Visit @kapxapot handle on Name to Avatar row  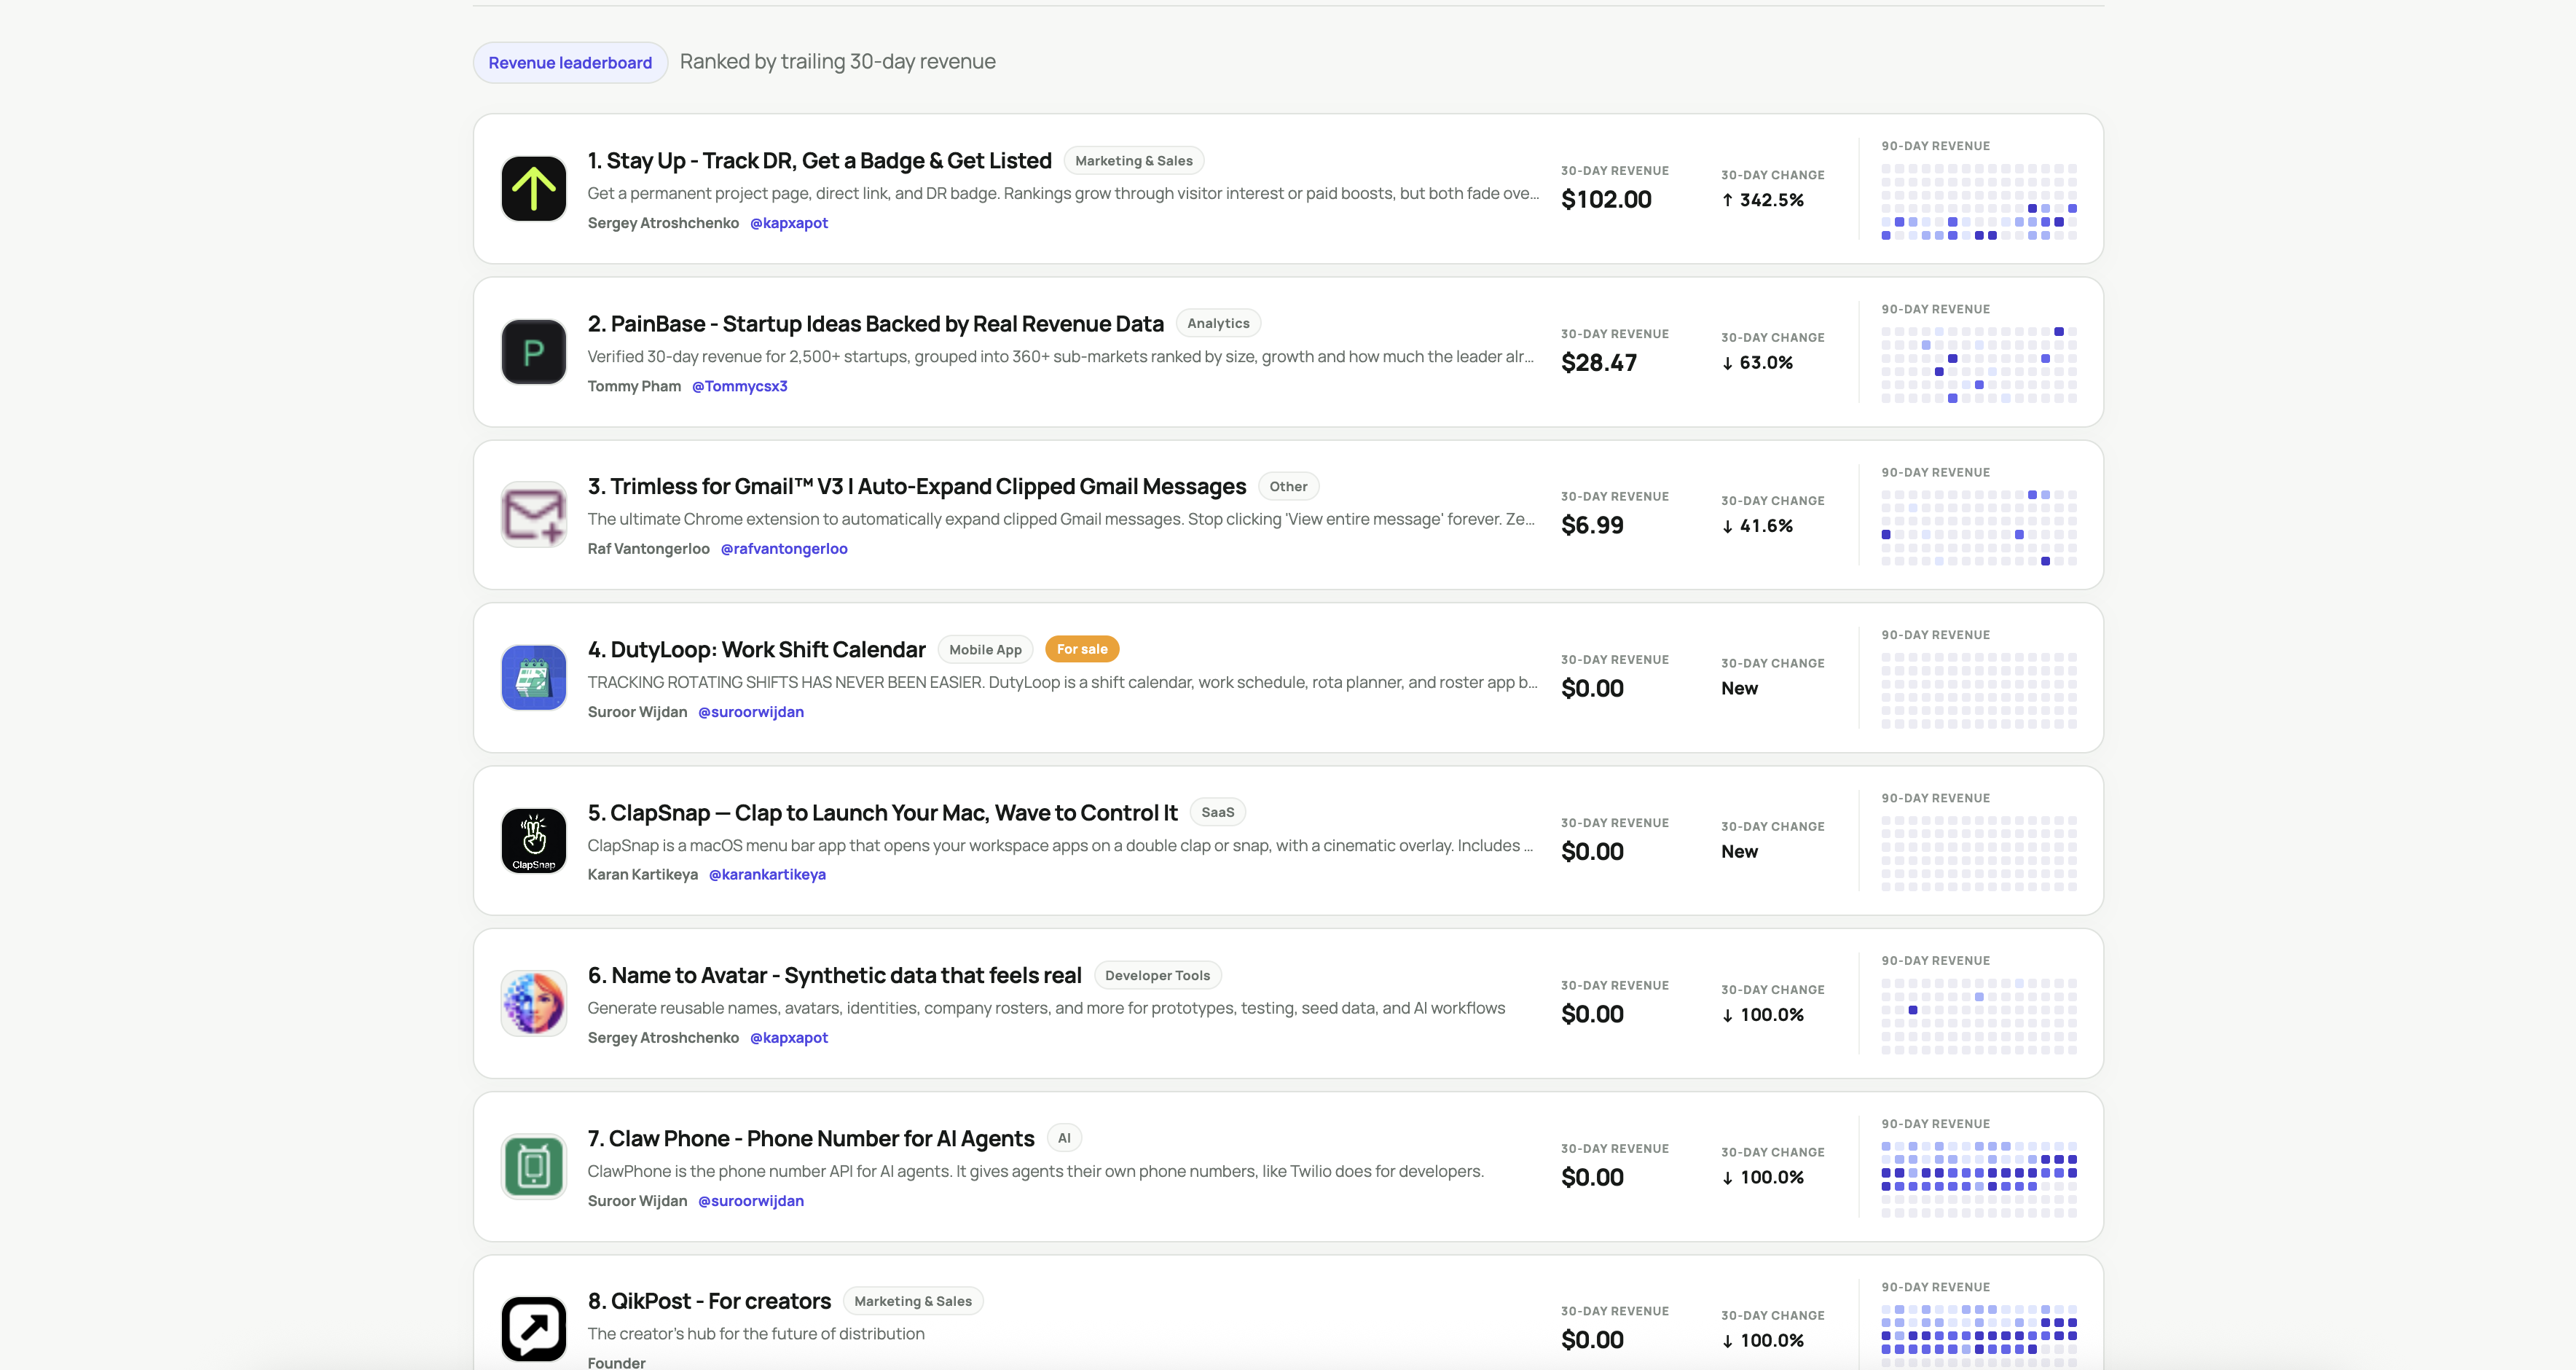[789, 1038]
